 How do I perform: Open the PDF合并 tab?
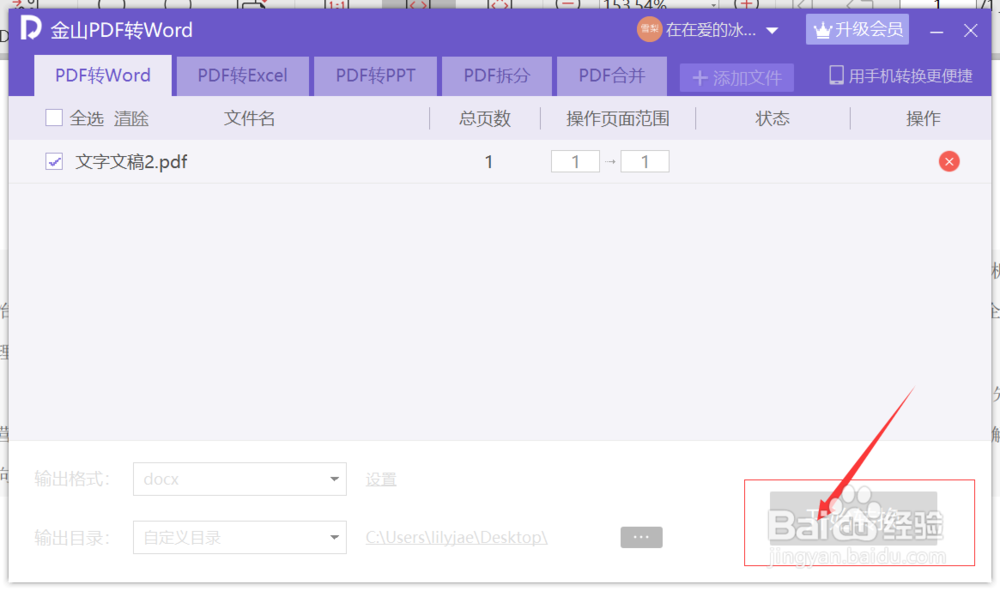click(x=611, y=75)
